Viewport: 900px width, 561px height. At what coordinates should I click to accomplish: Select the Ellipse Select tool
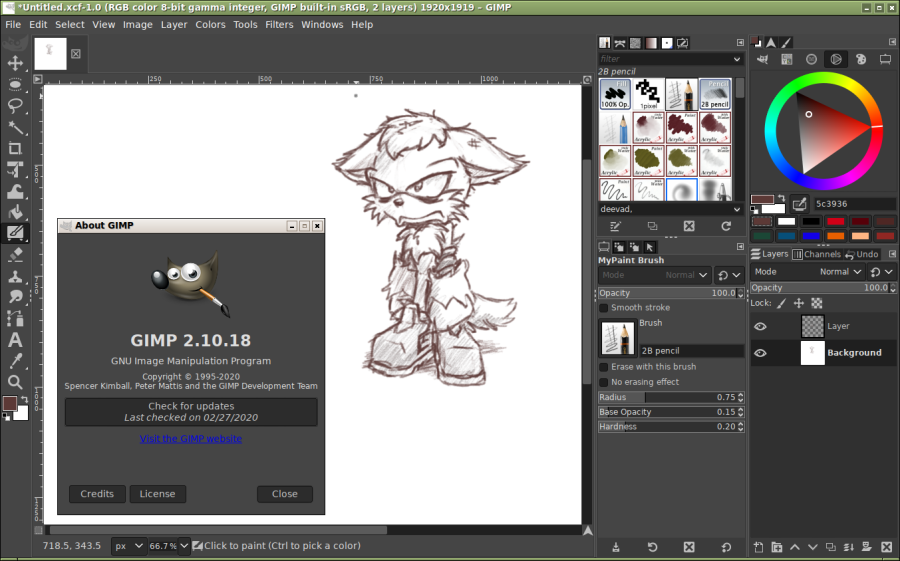point(15,84)
